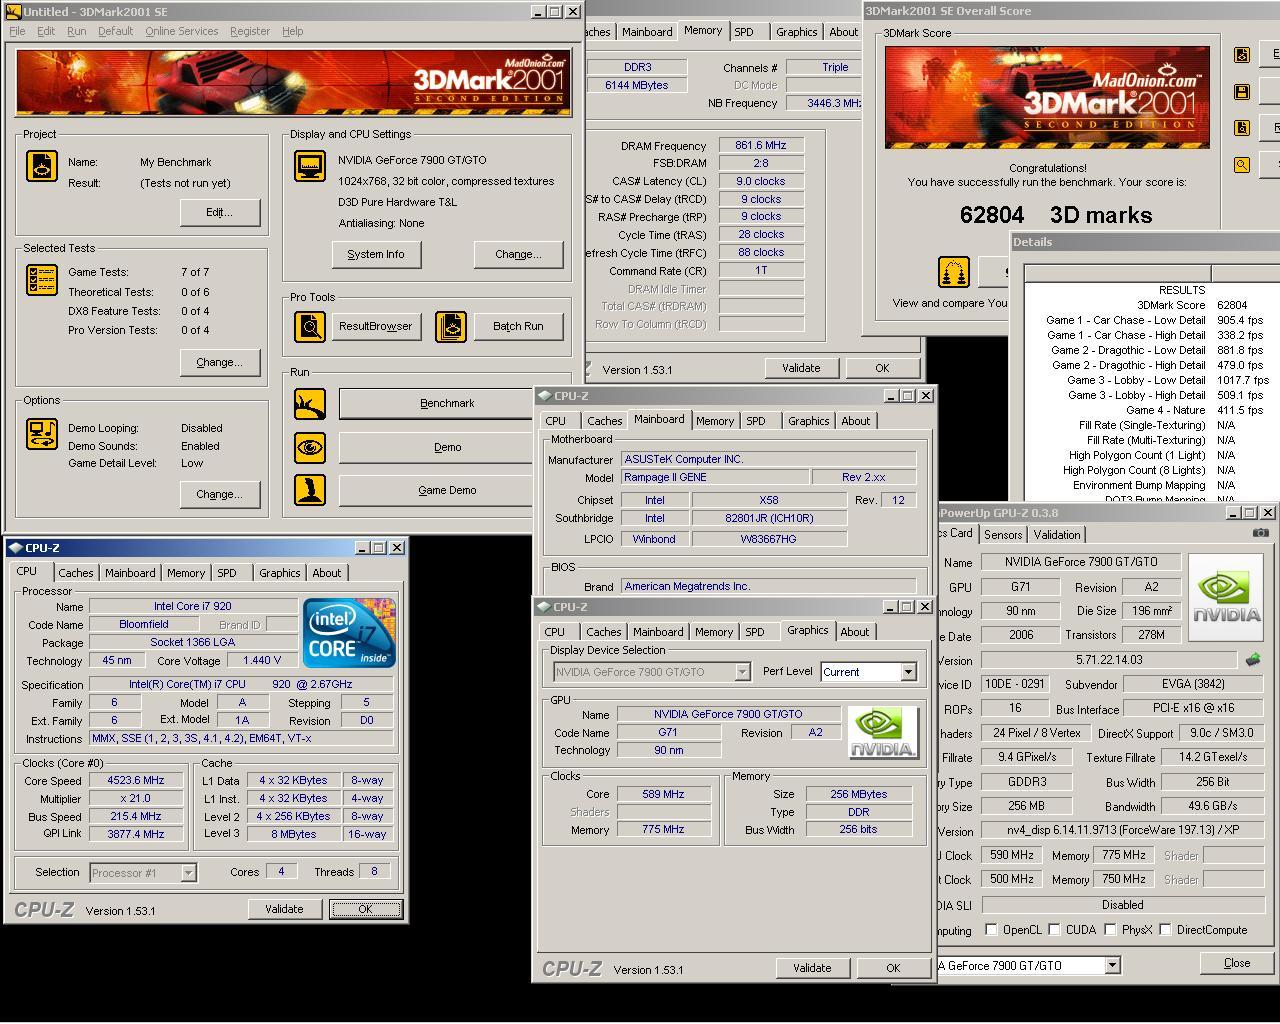Image resolution: width=1280 pixels, height=1024 pixels.
Task: Open the Perf Level Current dropdown
Action: click(x=908, y=672)
